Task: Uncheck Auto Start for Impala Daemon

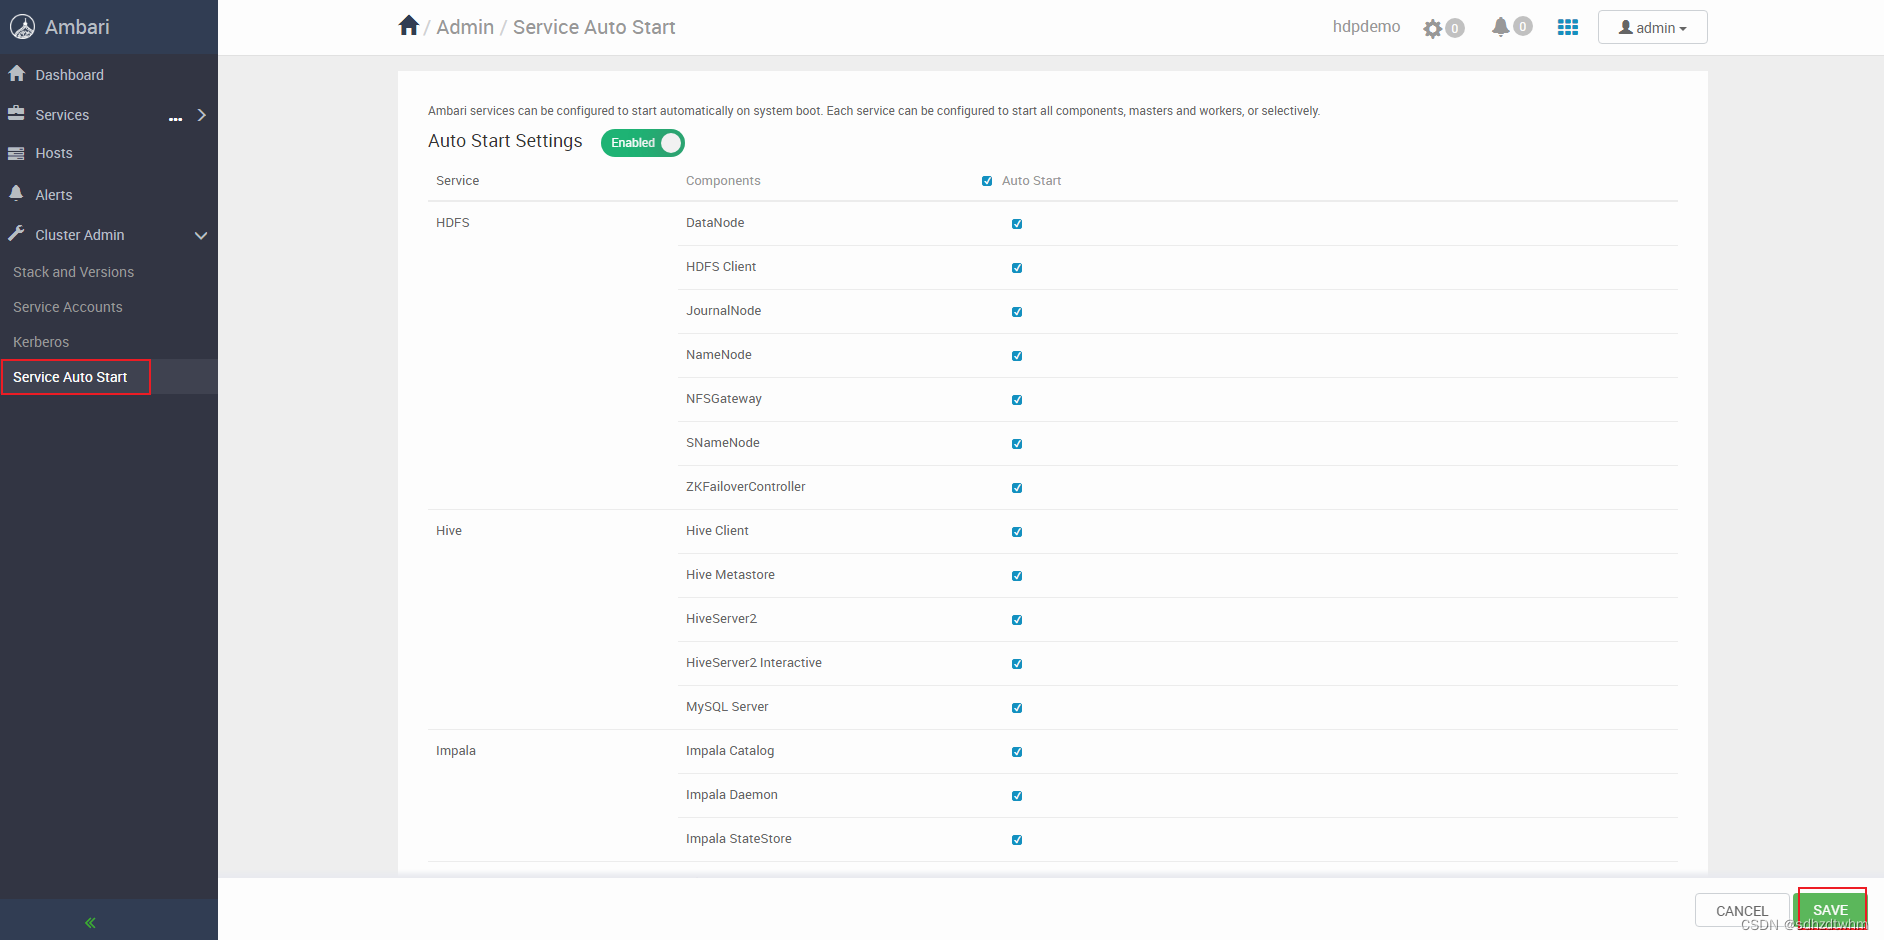Action: [1017, 796]
